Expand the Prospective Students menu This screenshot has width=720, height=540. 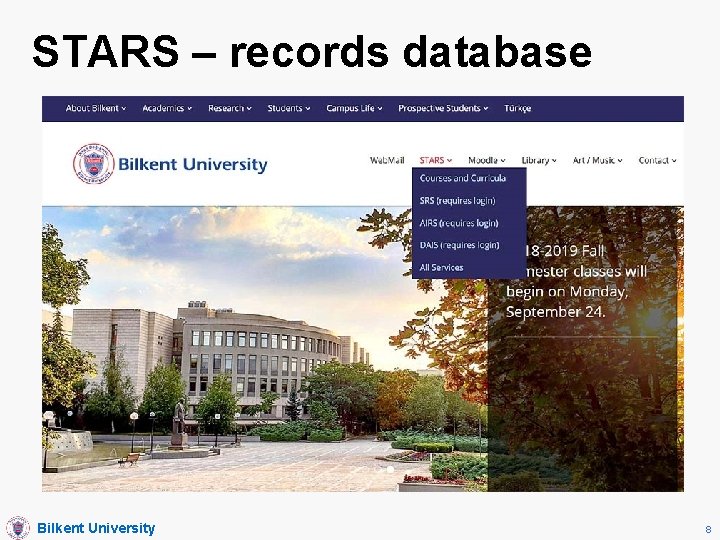[443, 108]
